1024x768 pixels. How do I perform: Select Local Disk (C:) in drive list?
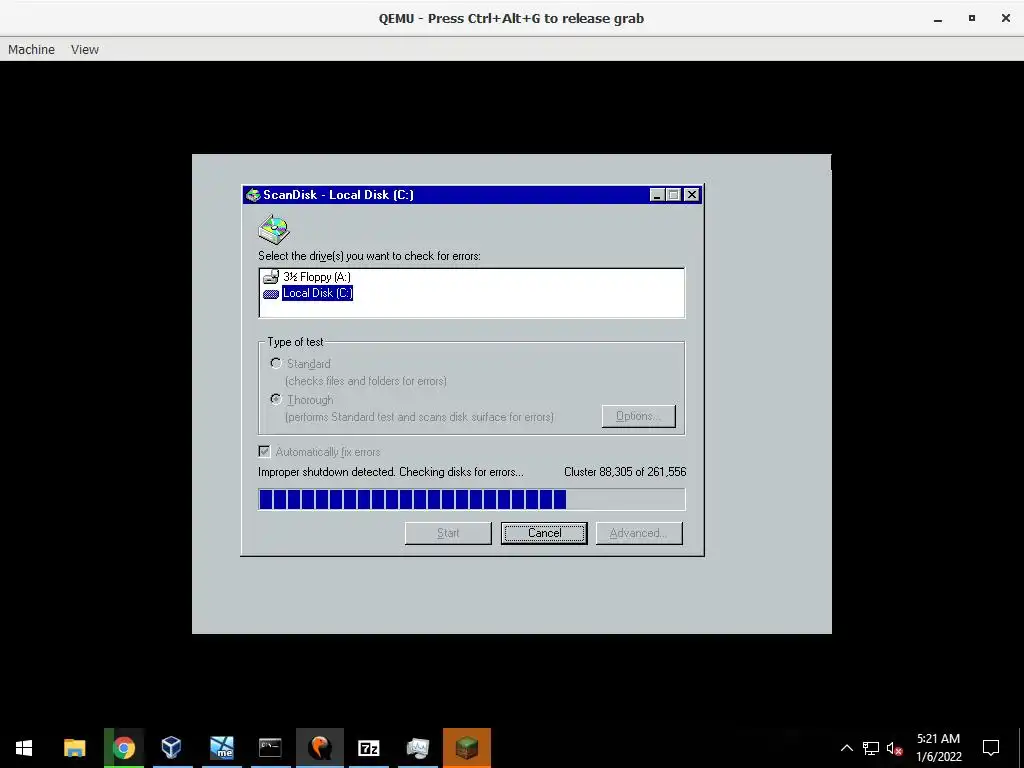click(x=317, y=293)
